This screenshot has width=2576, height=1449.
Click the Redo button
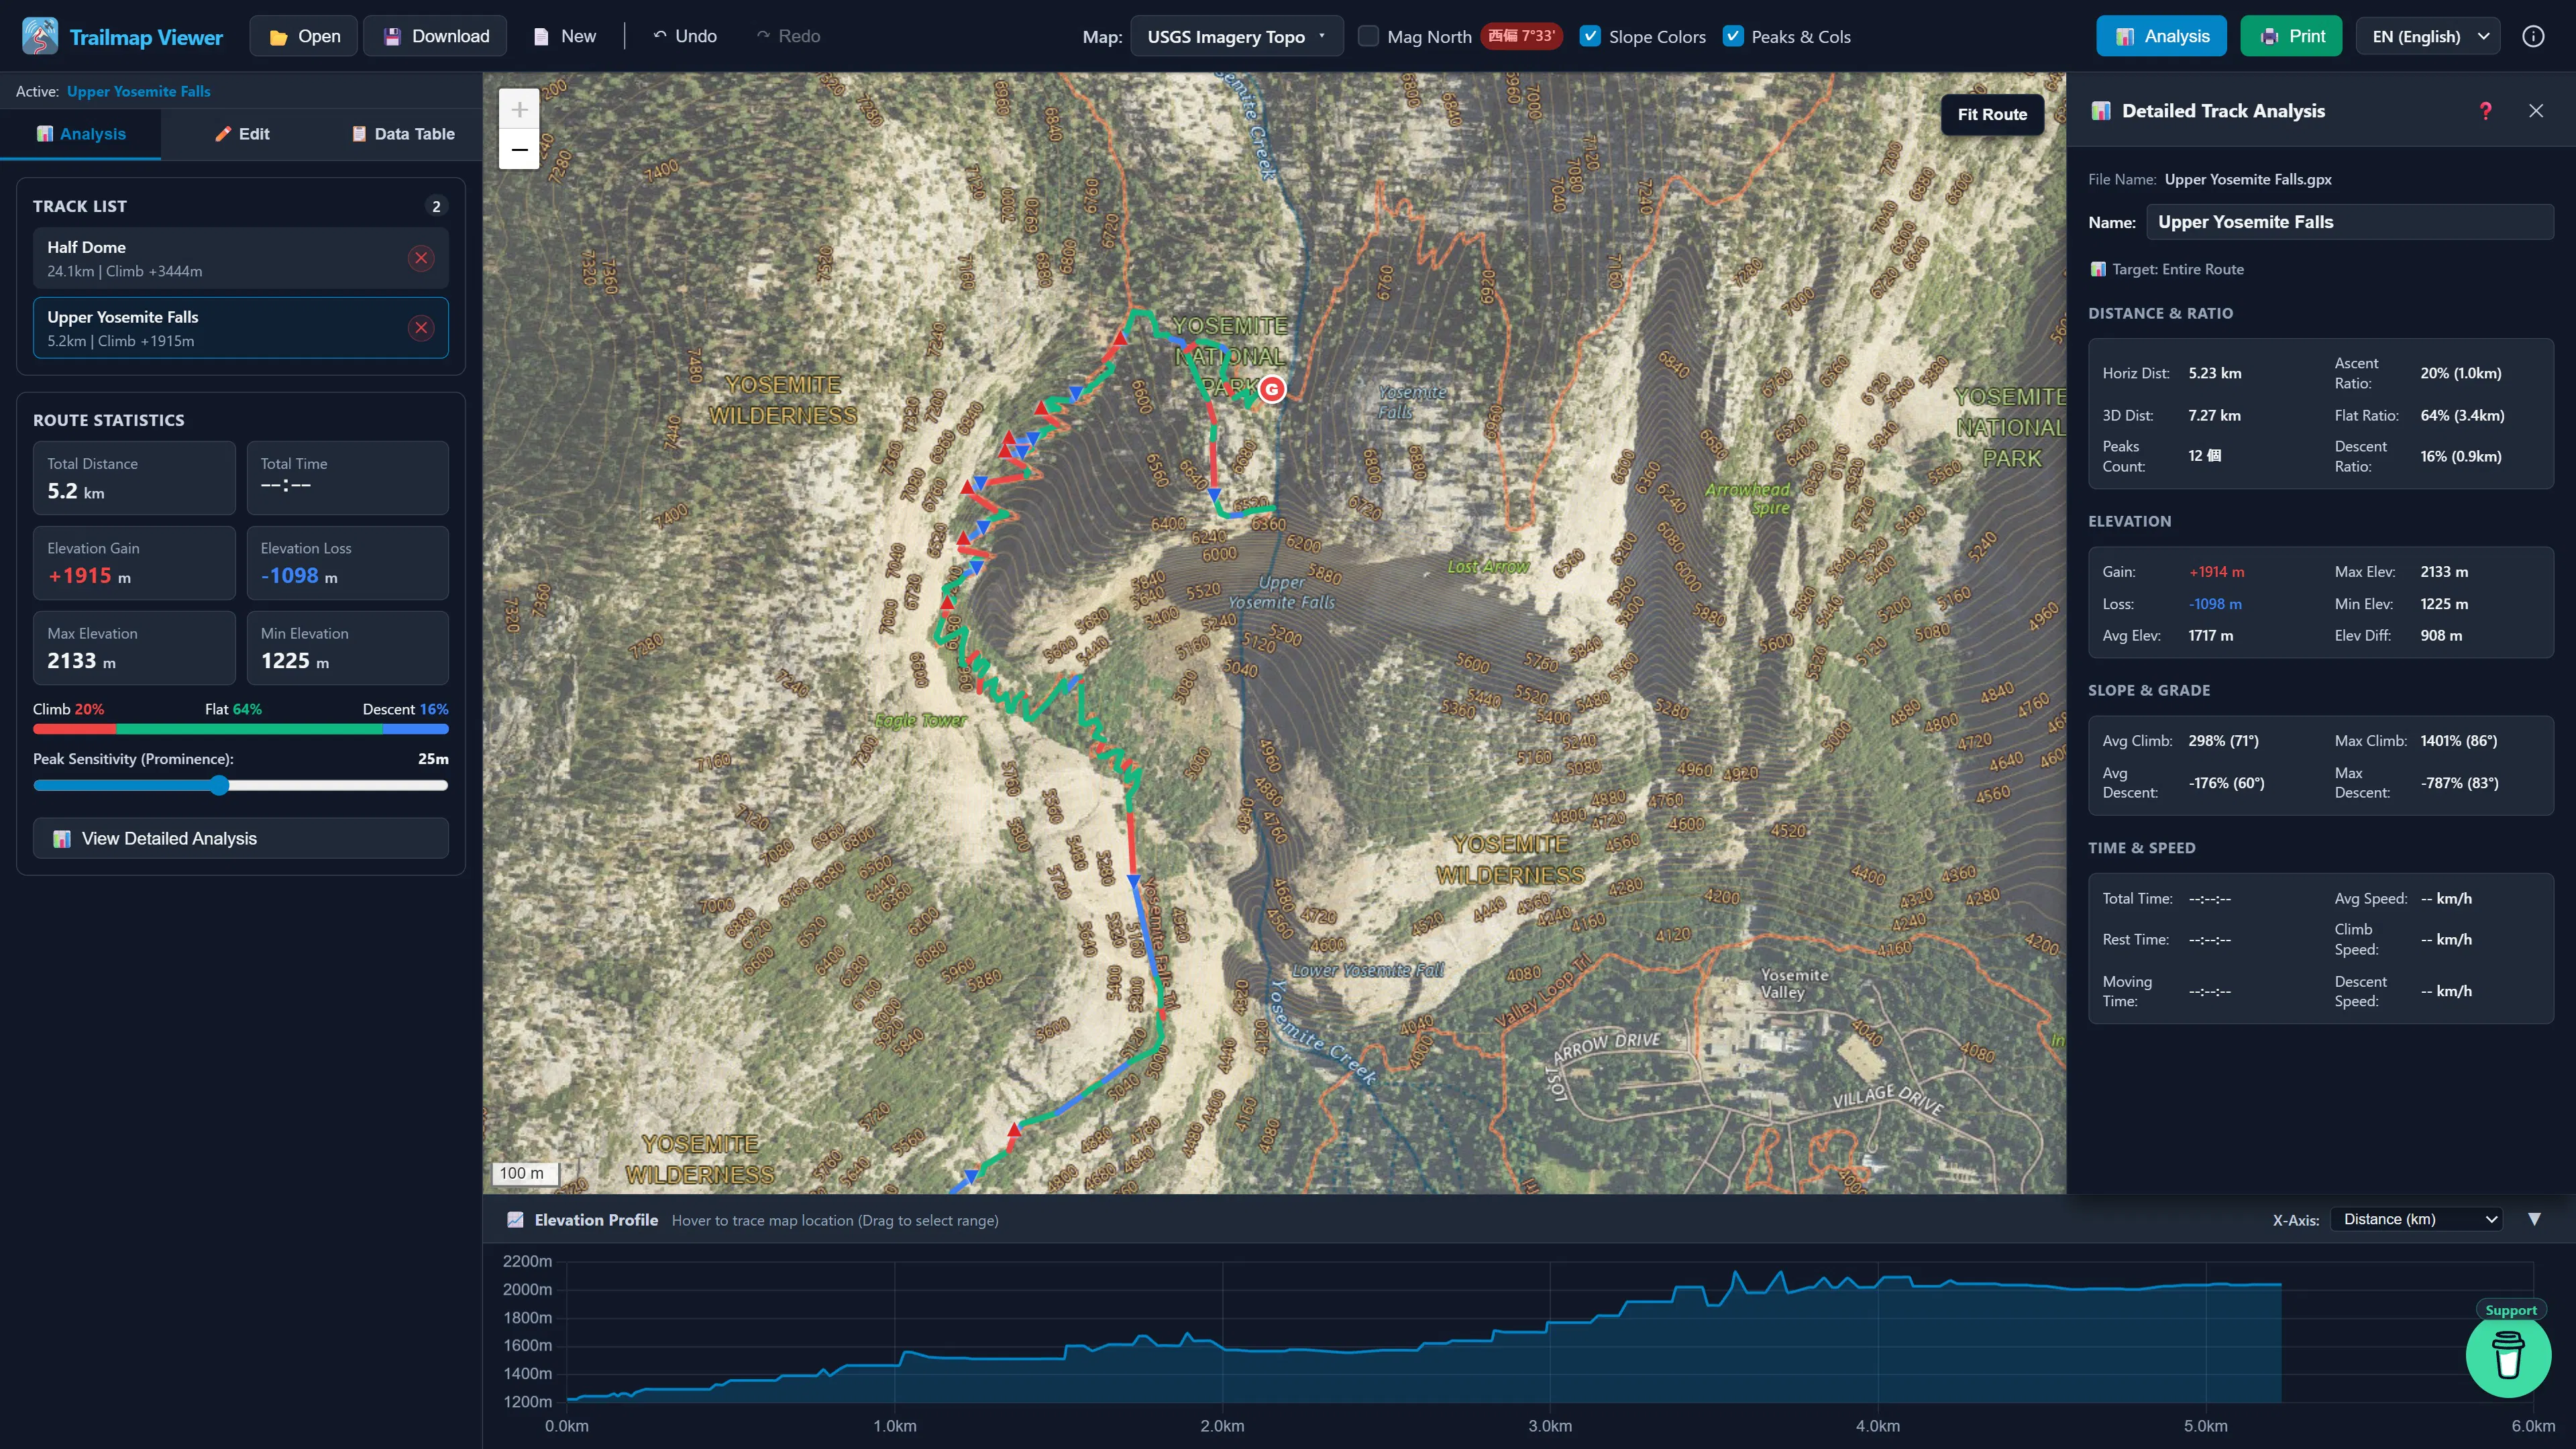(x=788, y=36)
